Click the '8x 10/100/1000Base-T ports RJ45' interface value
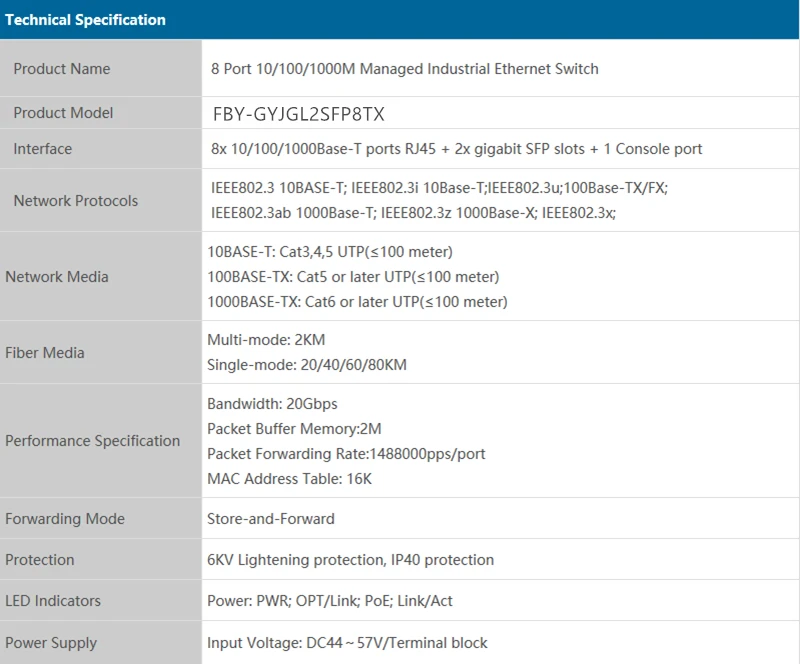The width and height of the screenshot is (800, 664). coord(457,149)
